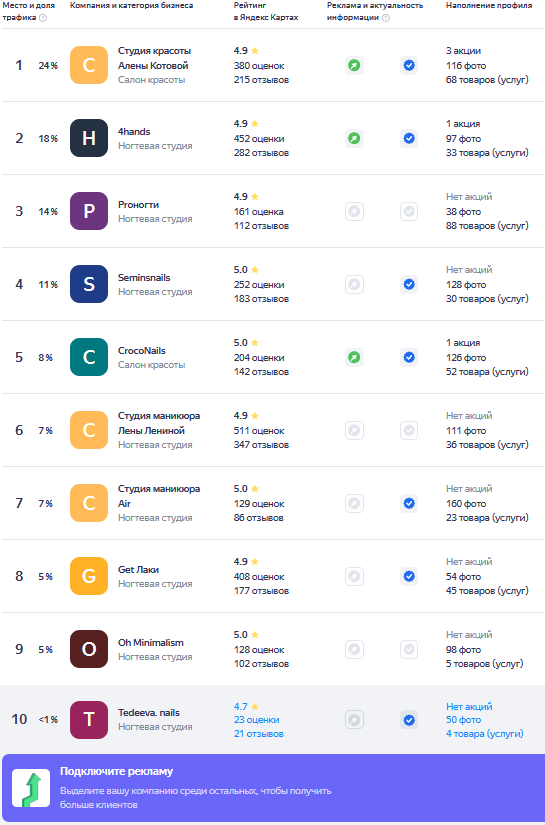
Task: Click green advertising icon for Студия красоты Алены Котовой
Action: [355, 66]
